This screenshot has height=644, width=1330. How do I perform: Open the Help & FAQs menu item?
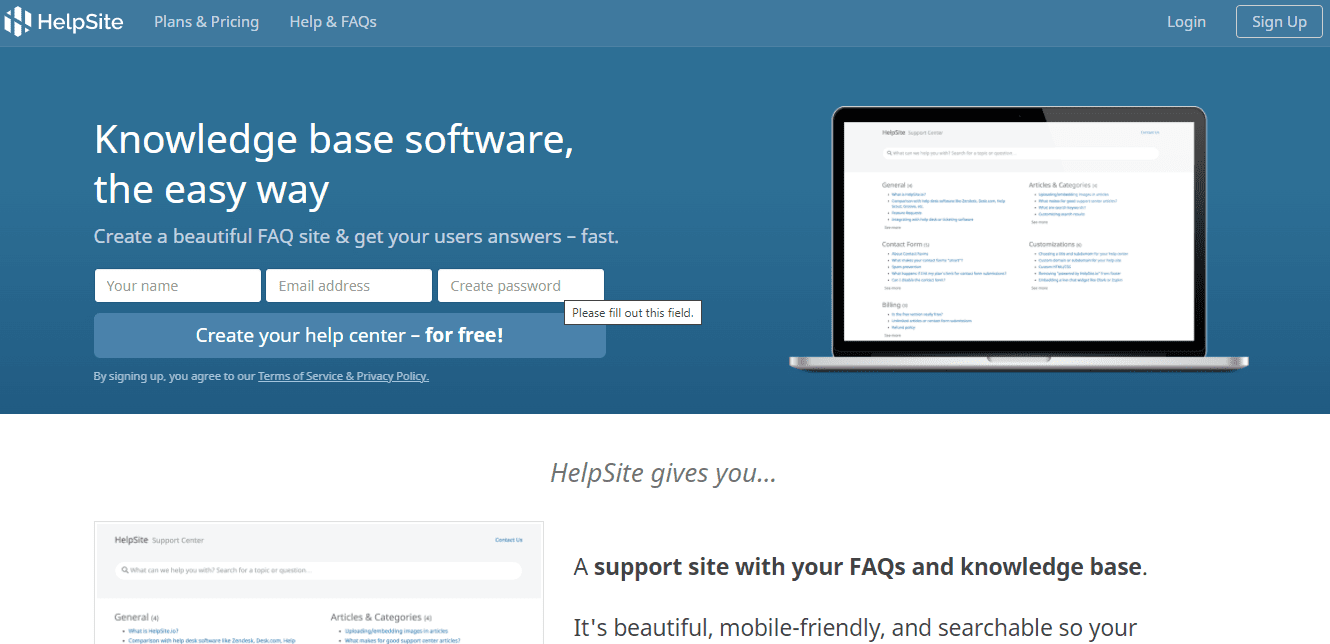[333, 22]
